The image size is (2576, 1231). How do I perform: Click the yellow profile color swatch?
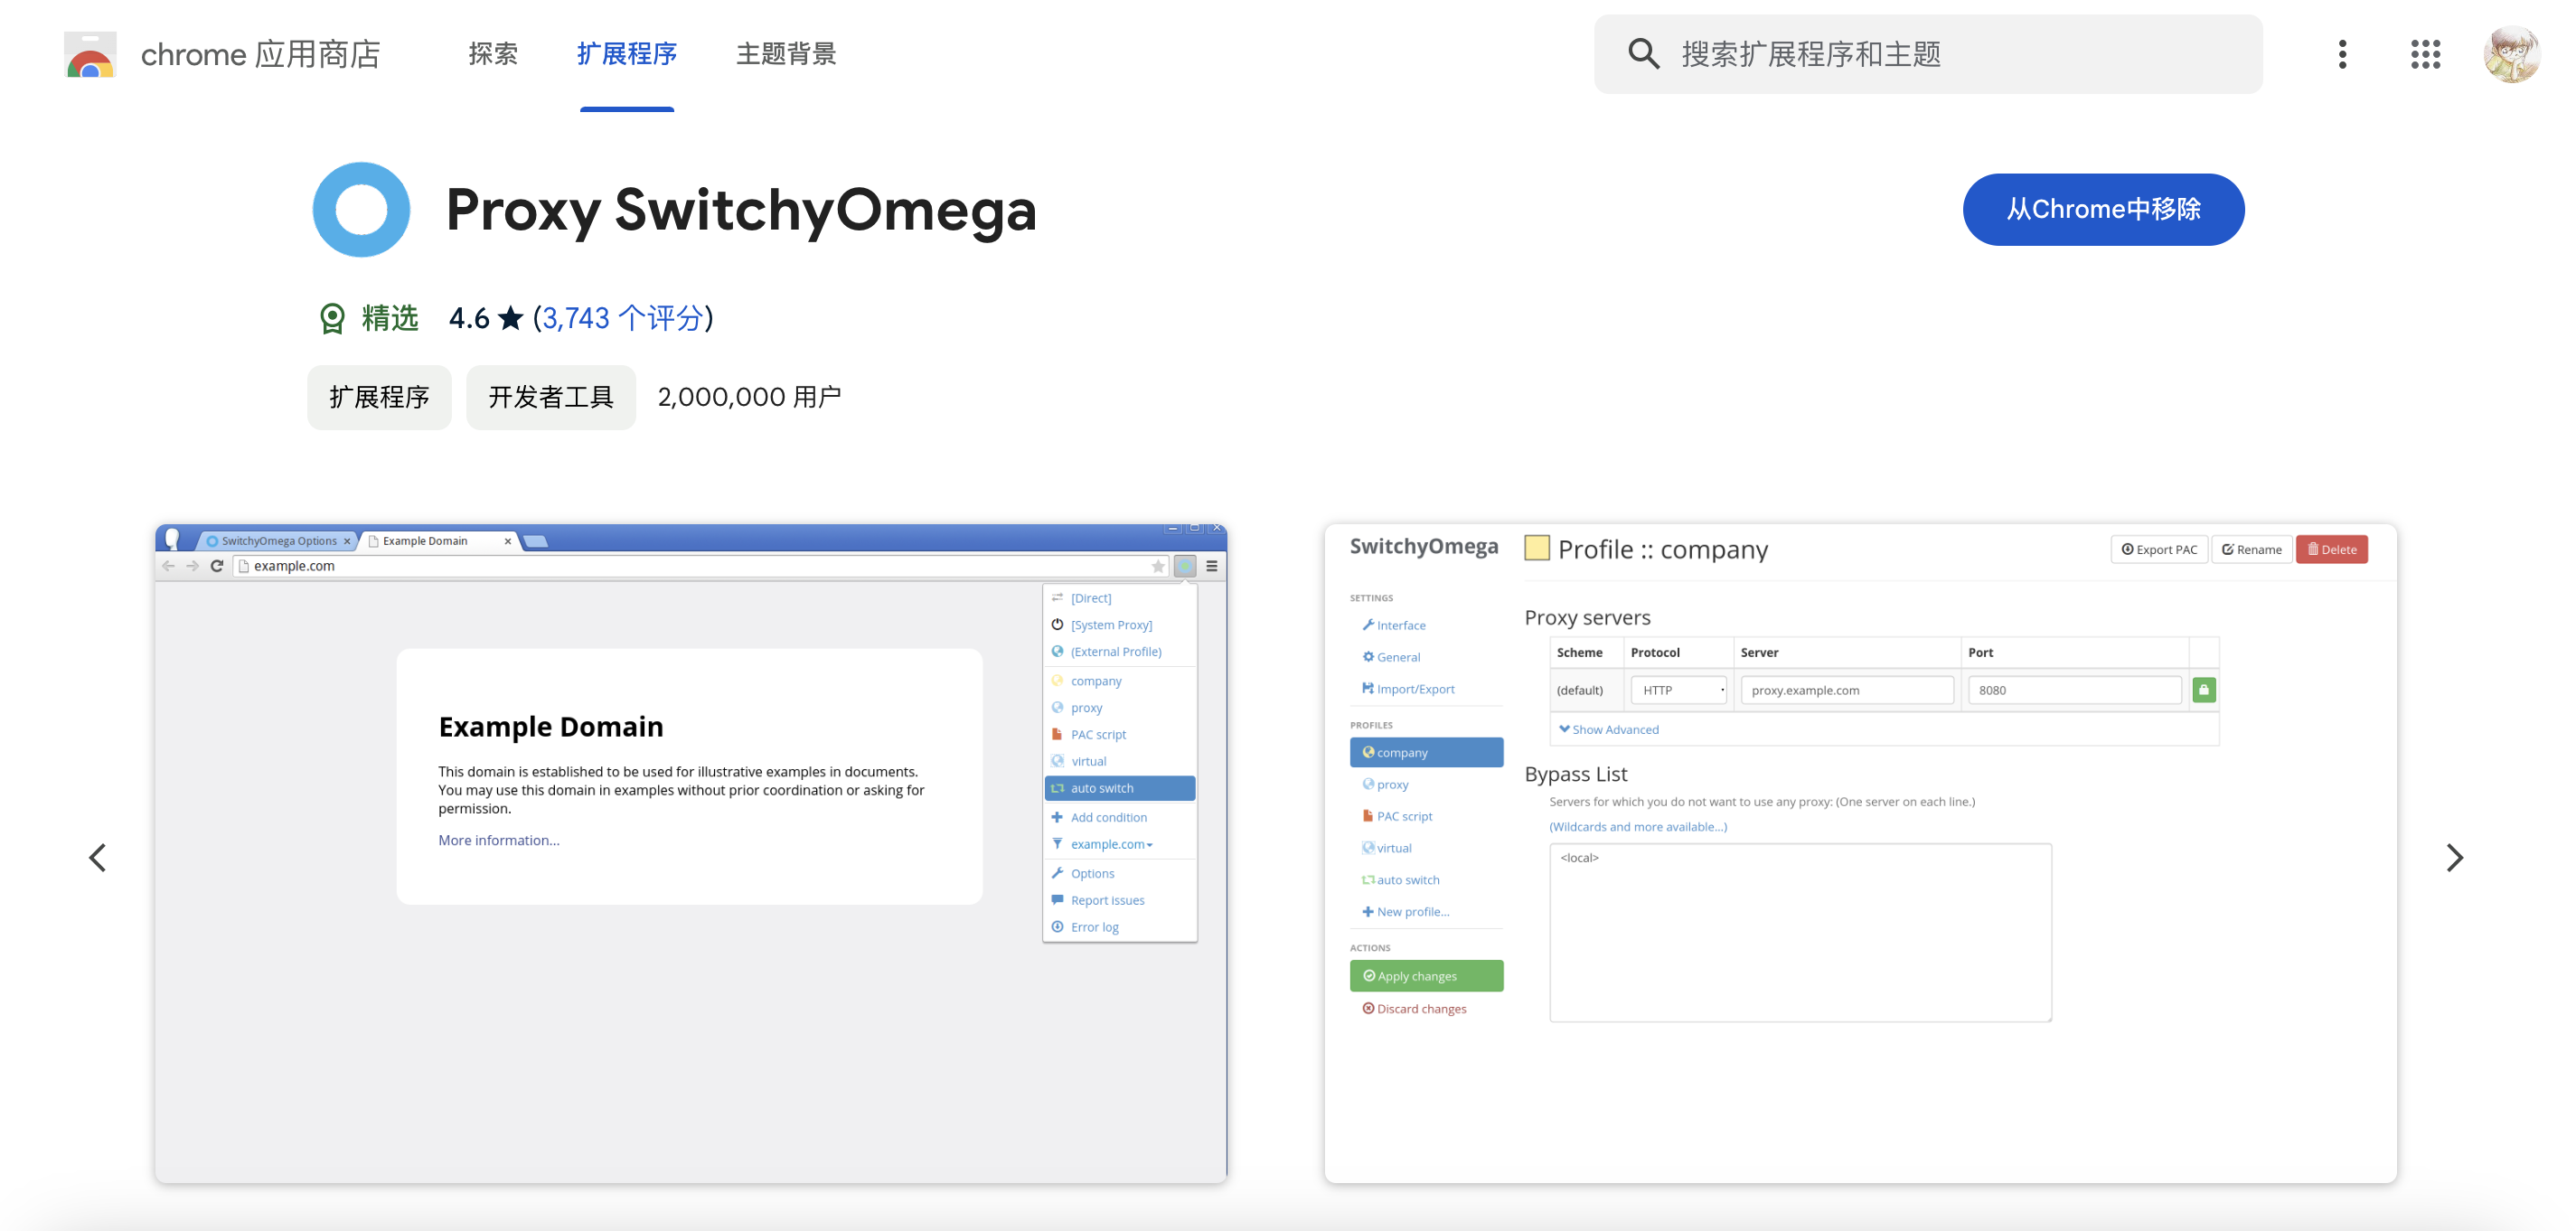coord(1536,548)
